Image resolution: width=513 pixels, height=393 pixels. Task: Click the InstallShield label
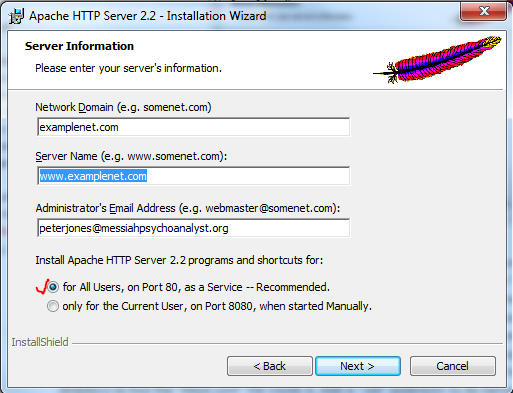point(40,342)
